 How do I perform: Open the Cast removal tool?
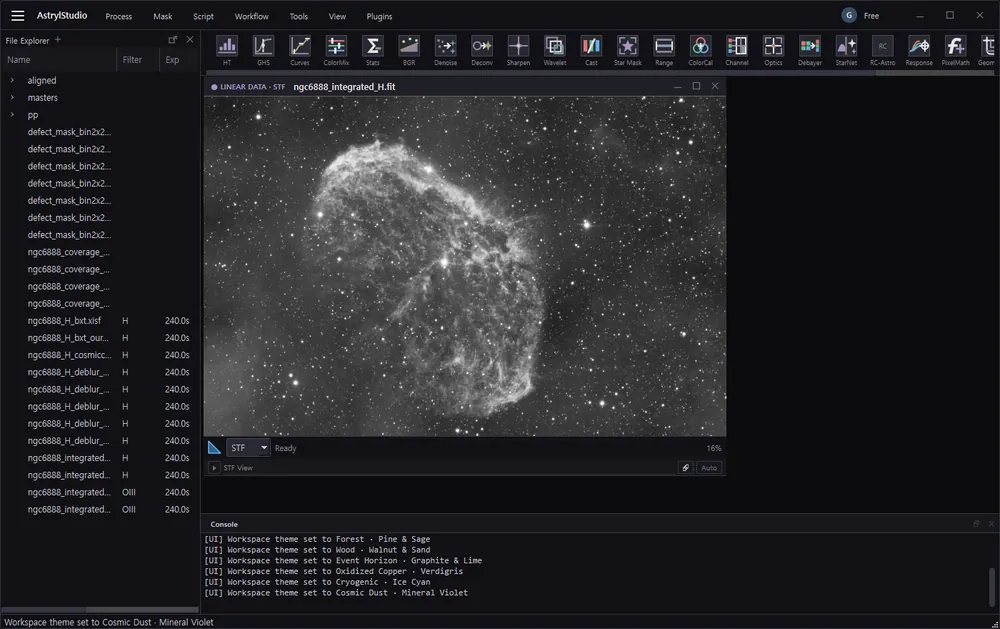pyautogui.click(x=591, y=50)
